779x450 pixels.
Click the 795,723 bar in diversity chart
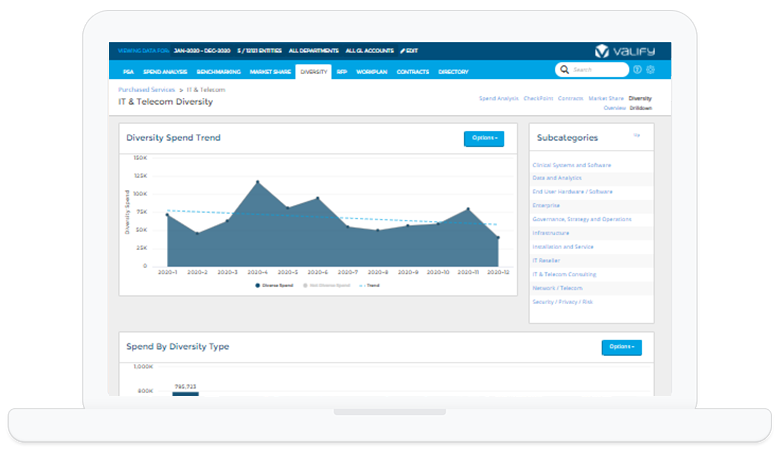(x=185, y=394)
